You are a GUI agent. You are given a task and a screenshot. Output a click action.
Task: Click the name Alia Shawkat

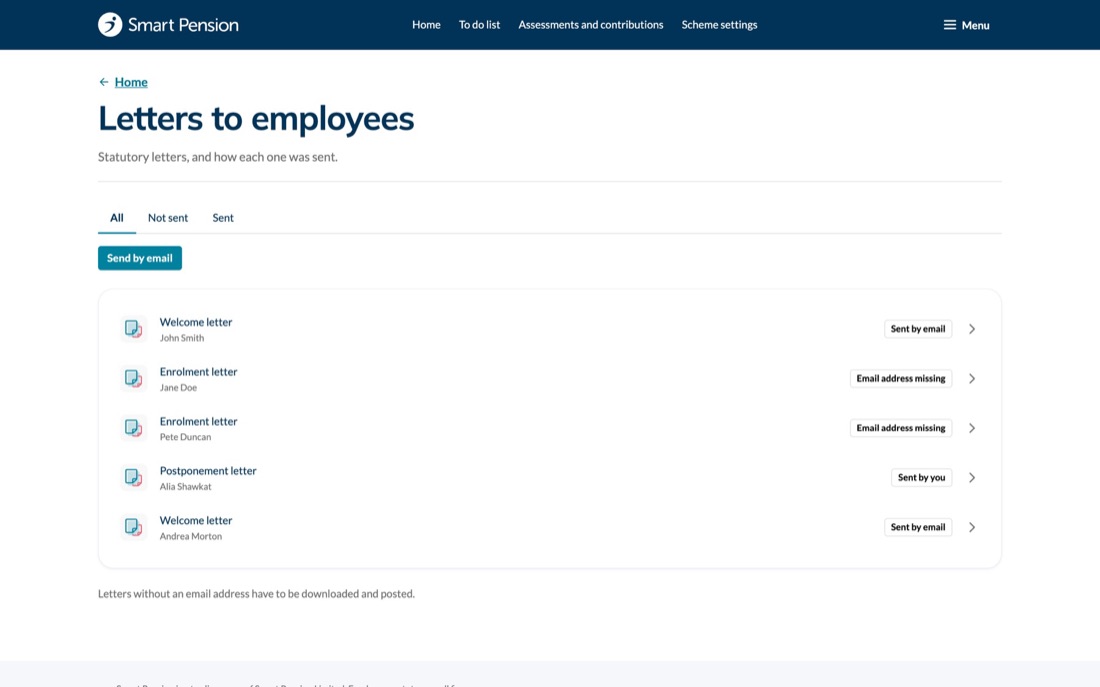185,487
